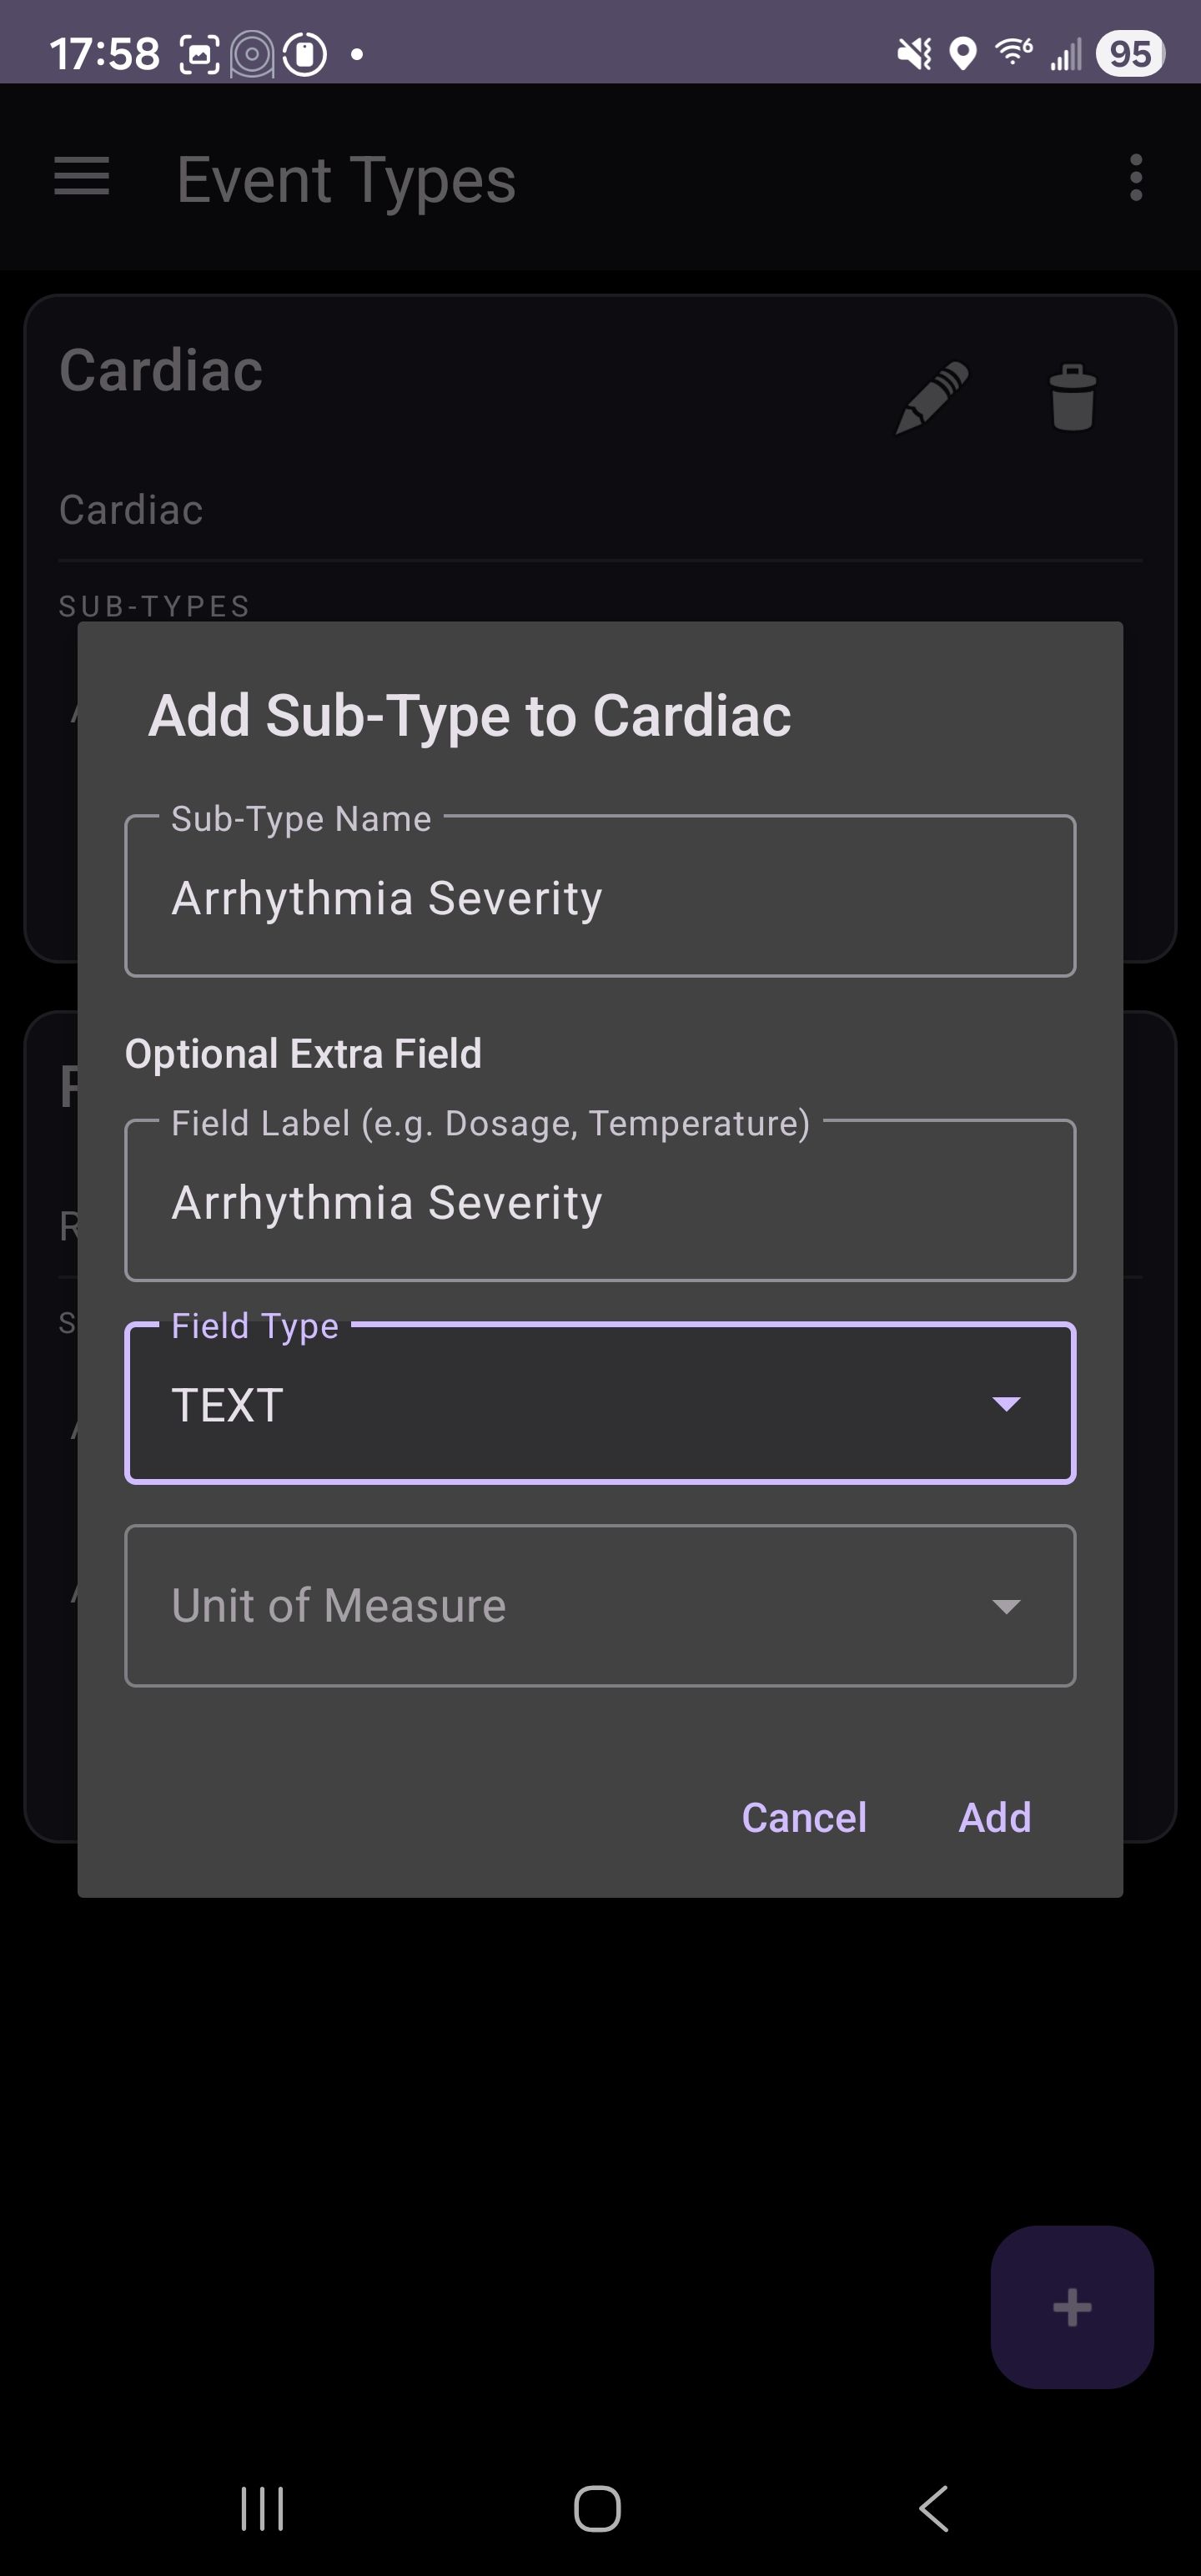Viewport: 1201px width, 2576px height.
Task: Focus the Sub-Type Name input field
Action: [x=600, y=897]
